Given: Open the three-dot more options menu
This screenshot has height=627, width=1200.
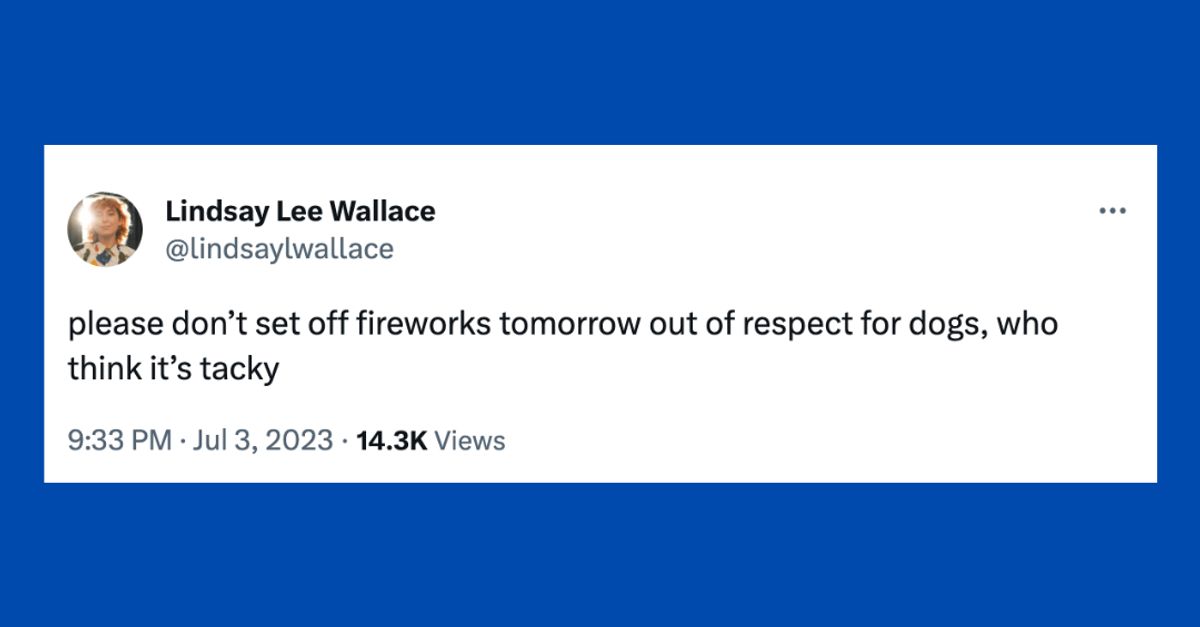Looking at the screenshot, I should tap(1112, 211).
